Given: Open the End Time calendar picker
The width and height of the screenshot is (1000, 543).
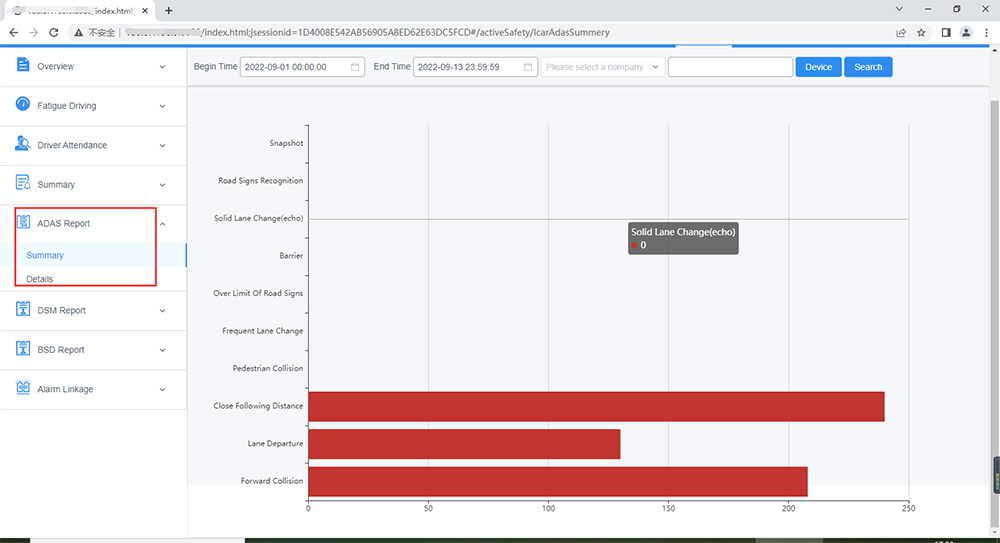Looking at the screenshot, I should coord(528,67).
